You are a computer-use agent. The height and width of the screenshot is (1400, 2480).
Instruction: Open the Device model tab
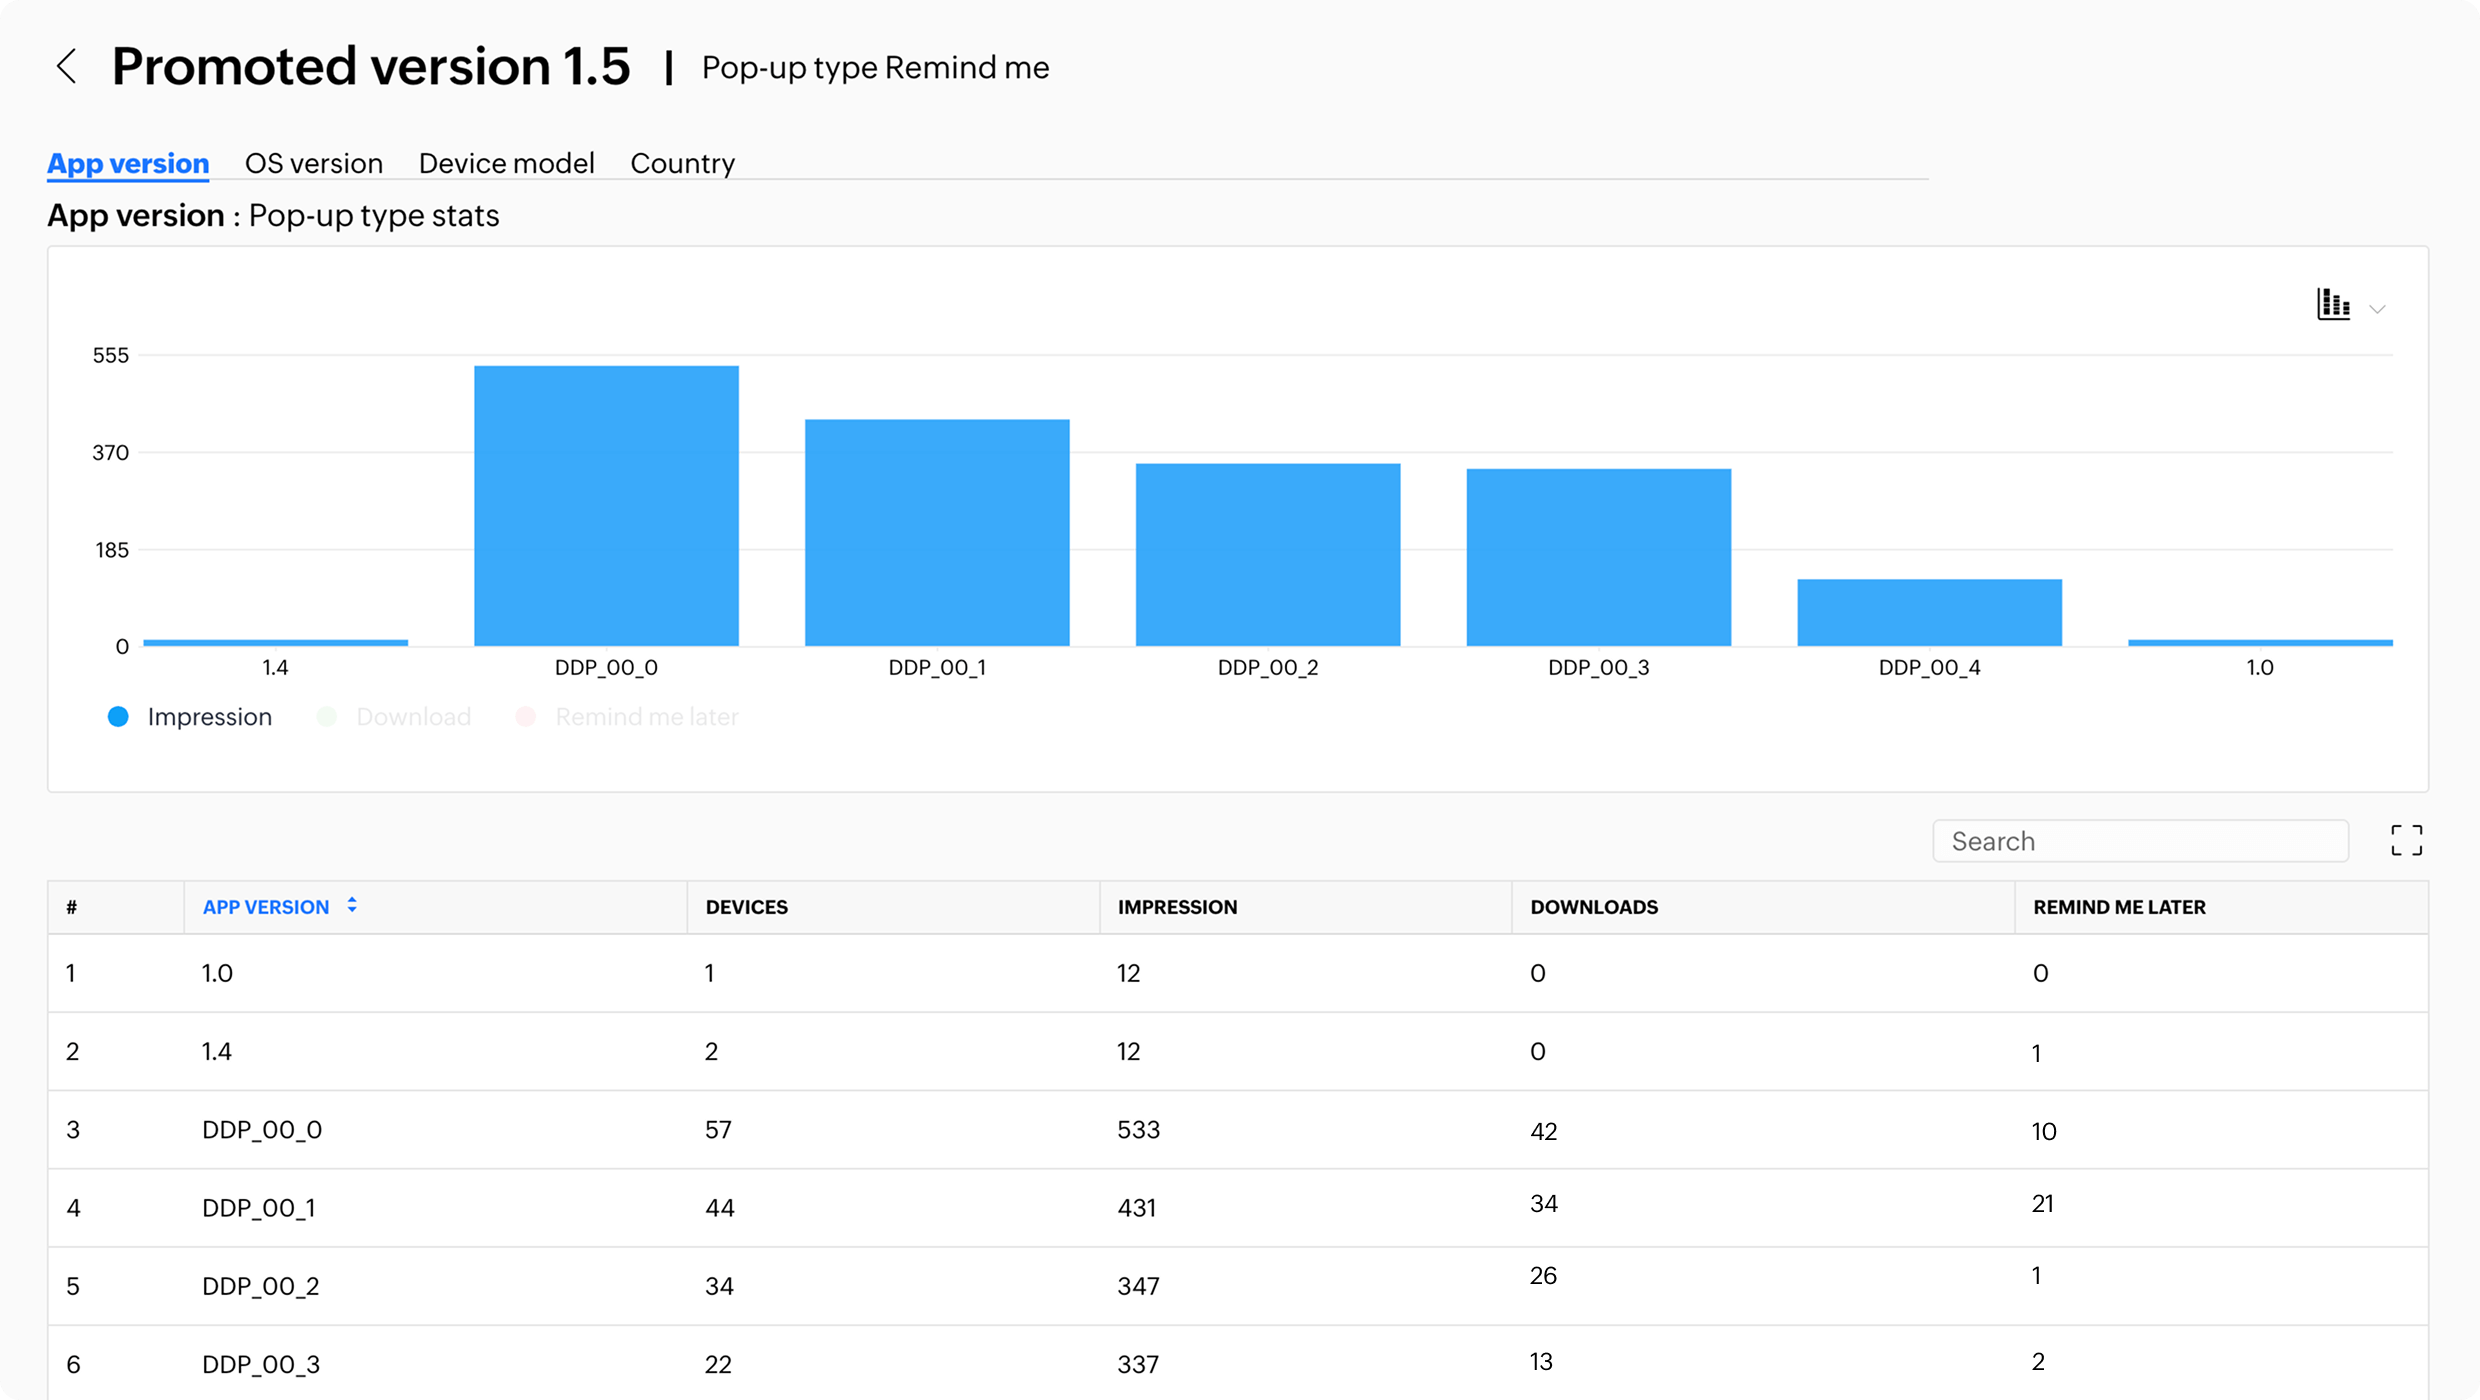tap(506, 163)
